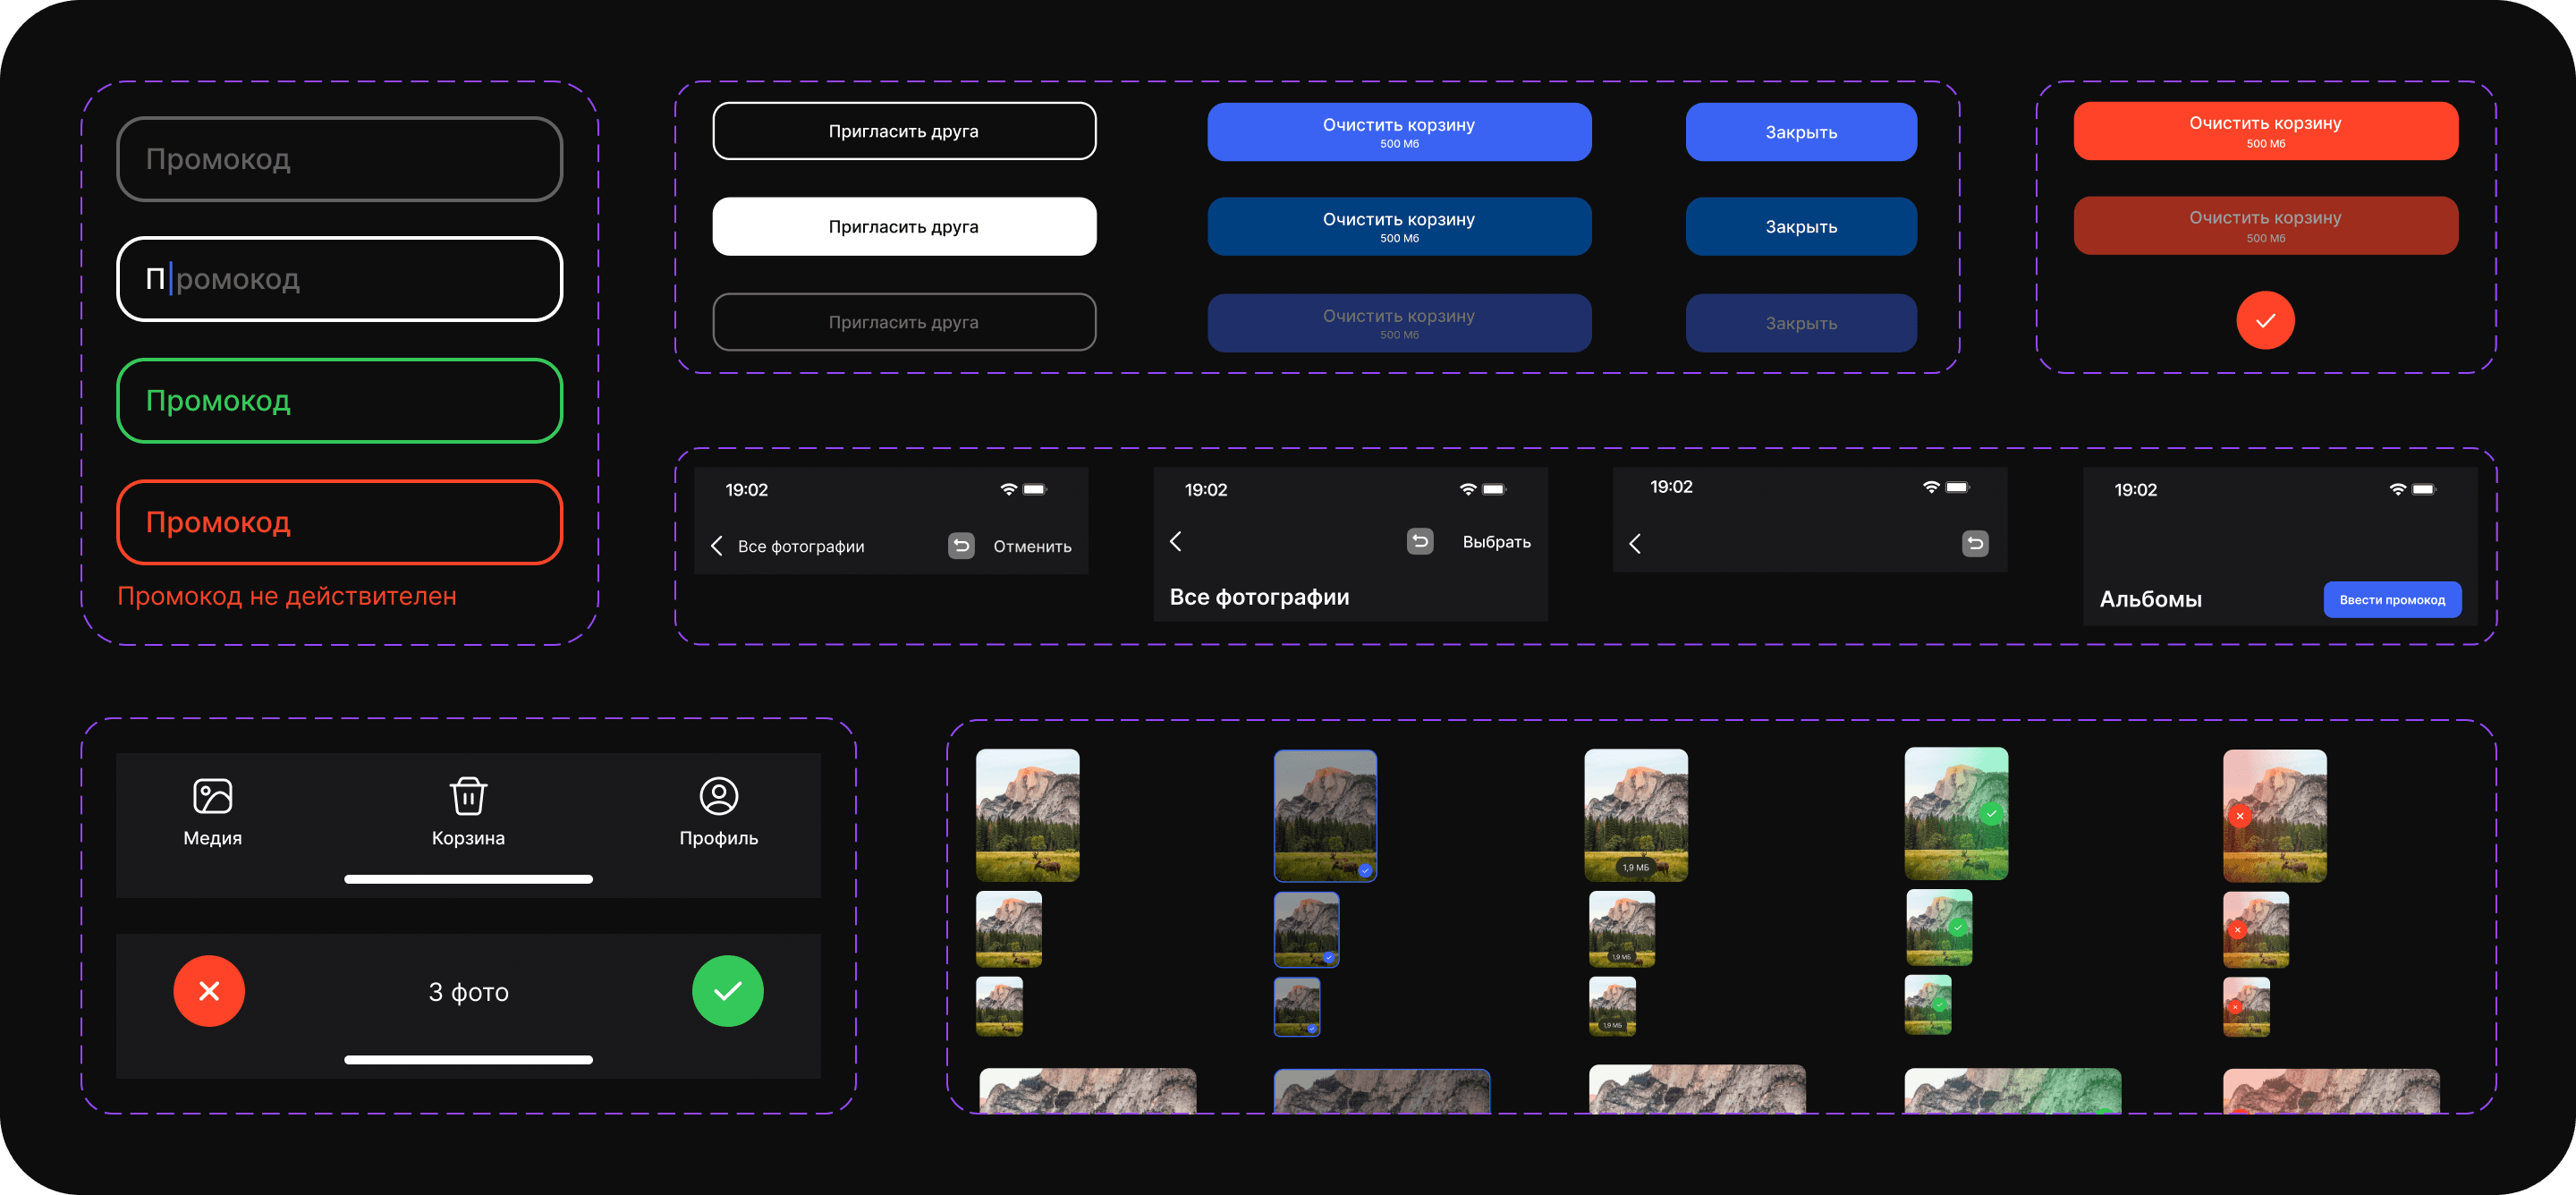Click undo icon beside Отменить
2576x1195 pixels.
pos(960,546)
